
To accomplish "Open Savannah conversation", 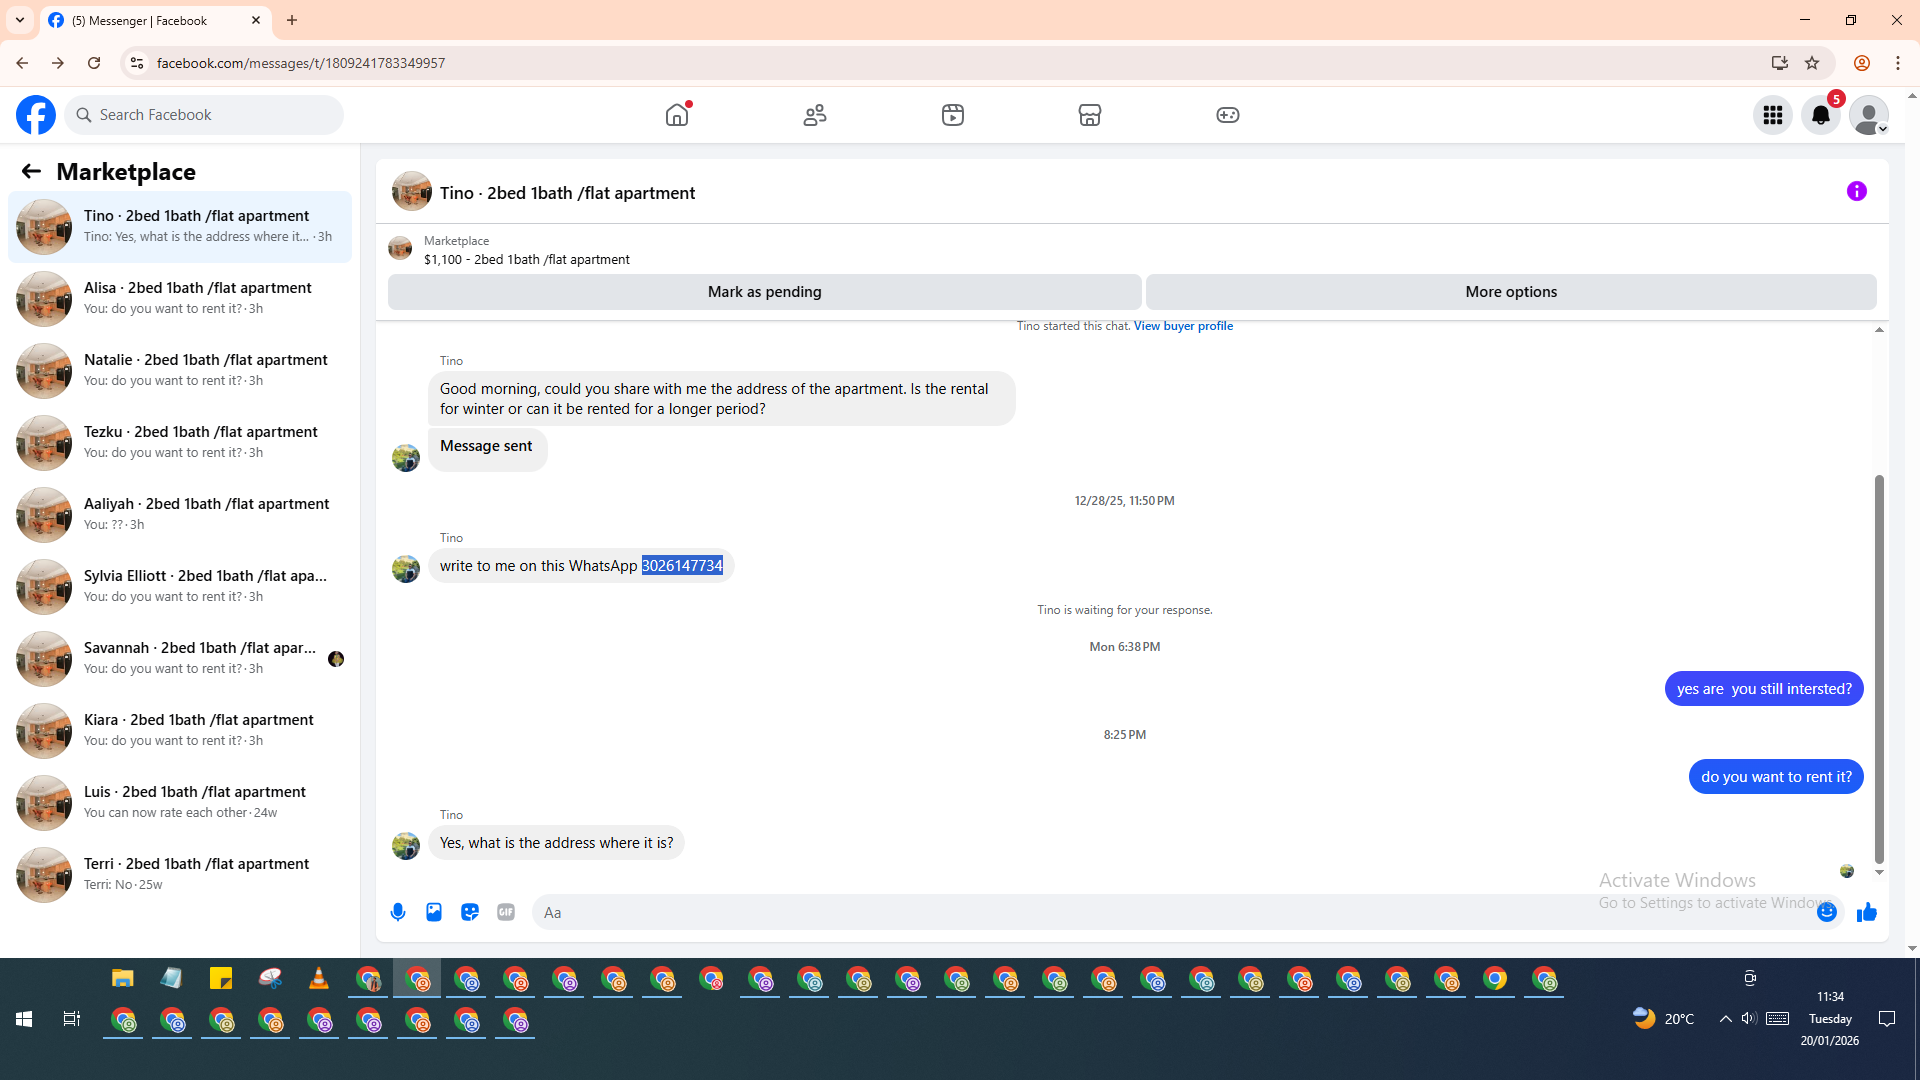I will pos(180,659).
